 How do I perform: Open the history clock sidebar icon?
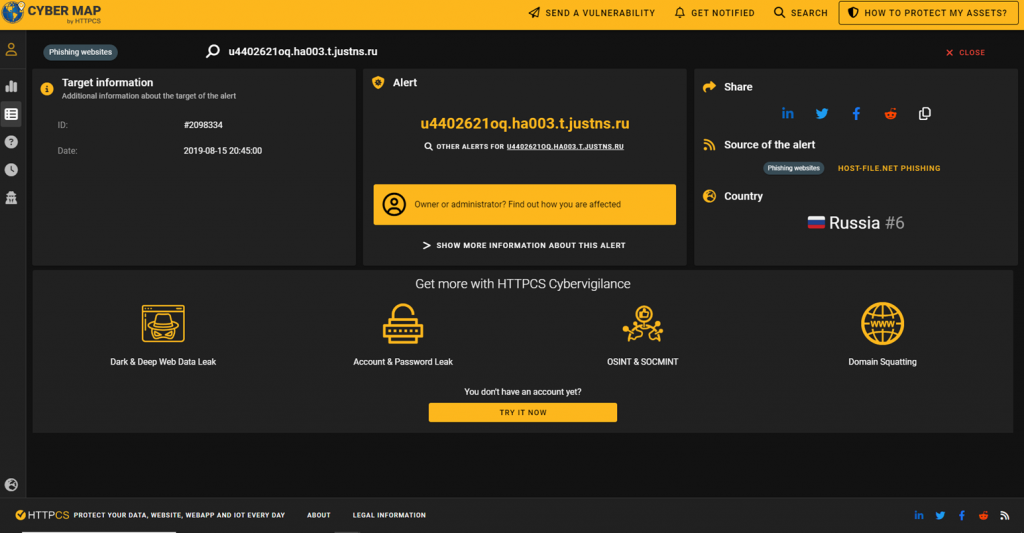(11, 170)
